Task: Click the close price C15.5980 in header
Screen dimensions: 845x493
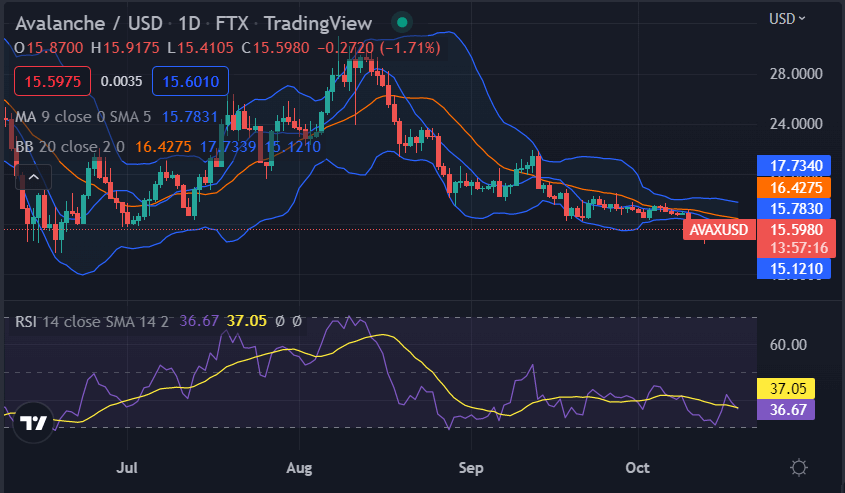Action: [275, 48]
